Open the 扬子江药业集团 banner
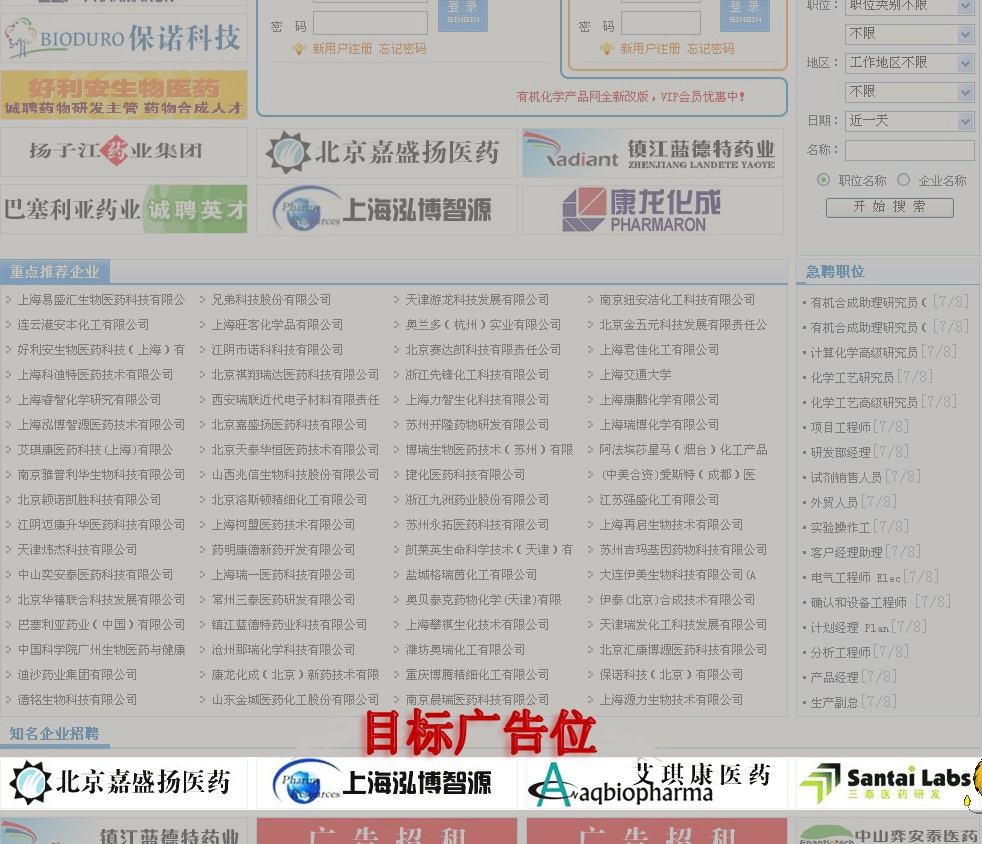982x844 pixels. (x=124, y=152)
